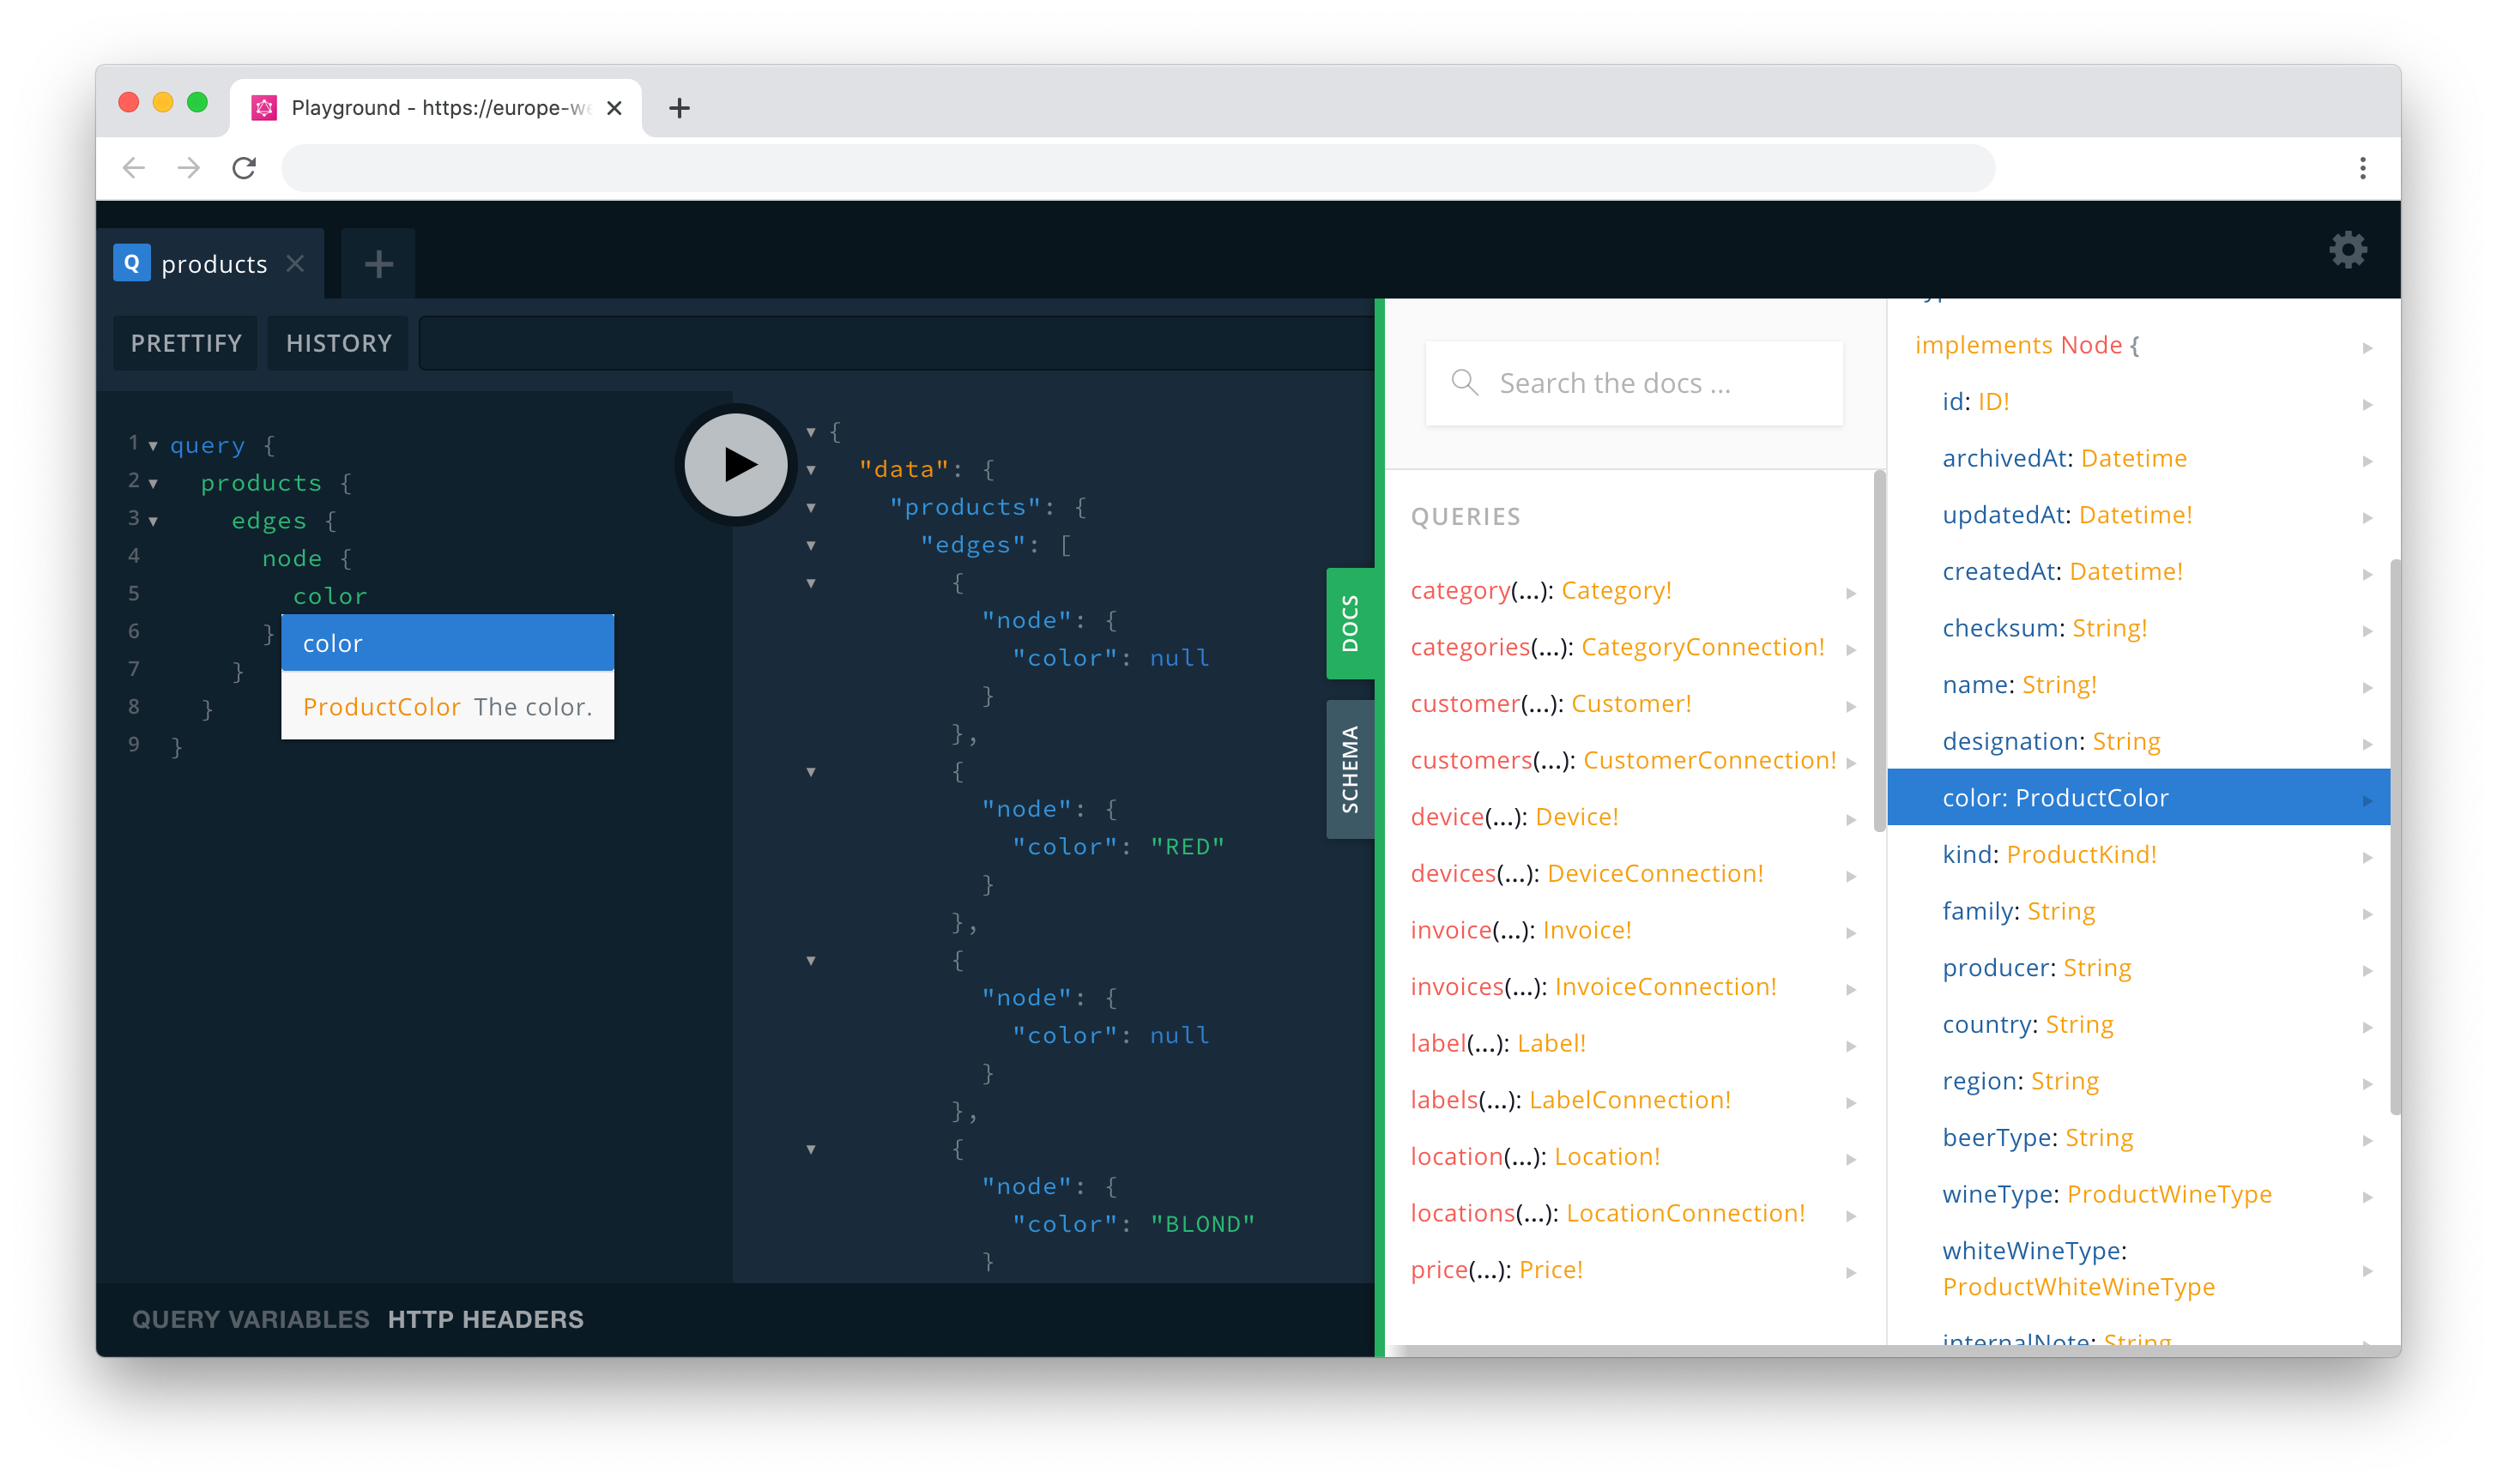
Task: Click the HISTORY button
Action: click(339, 343)
